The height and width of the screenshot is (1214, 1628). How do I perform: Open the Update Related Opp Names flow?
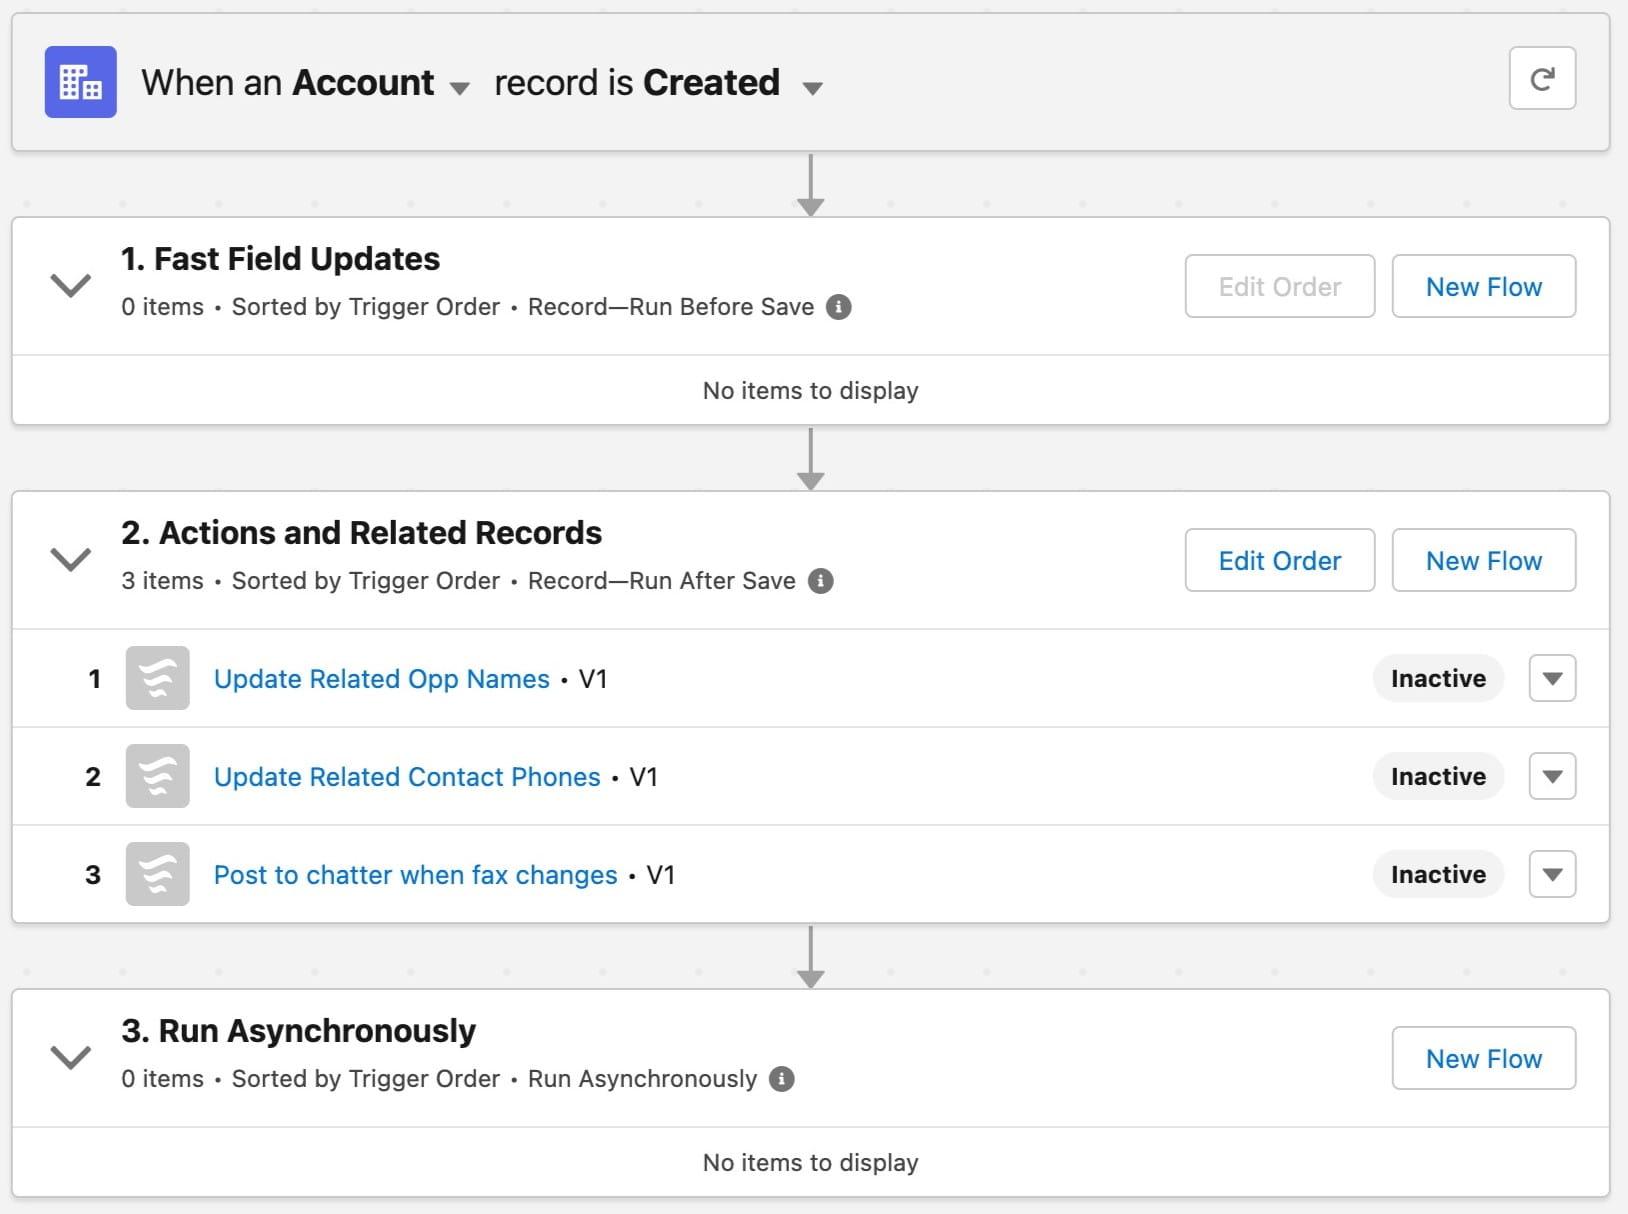pos(382,679)
